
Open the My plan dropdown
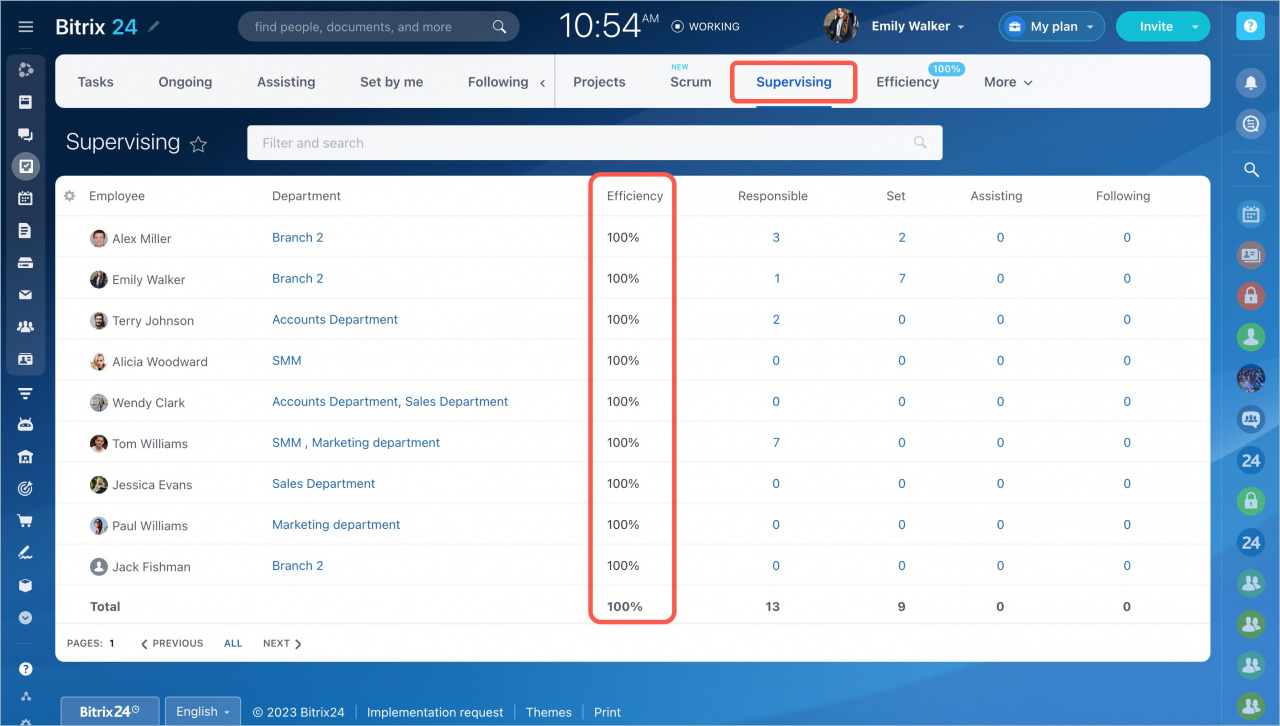click(1051, 27)
